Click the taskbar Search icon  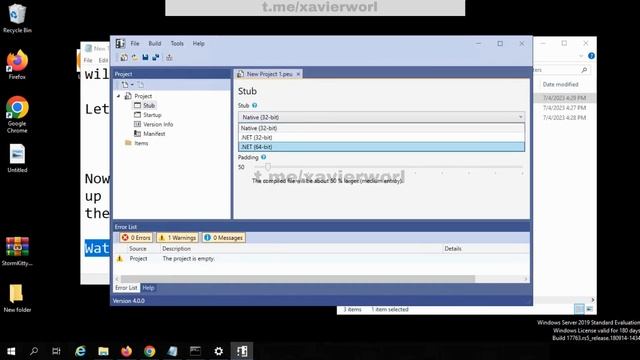click(x=34, y=351)
